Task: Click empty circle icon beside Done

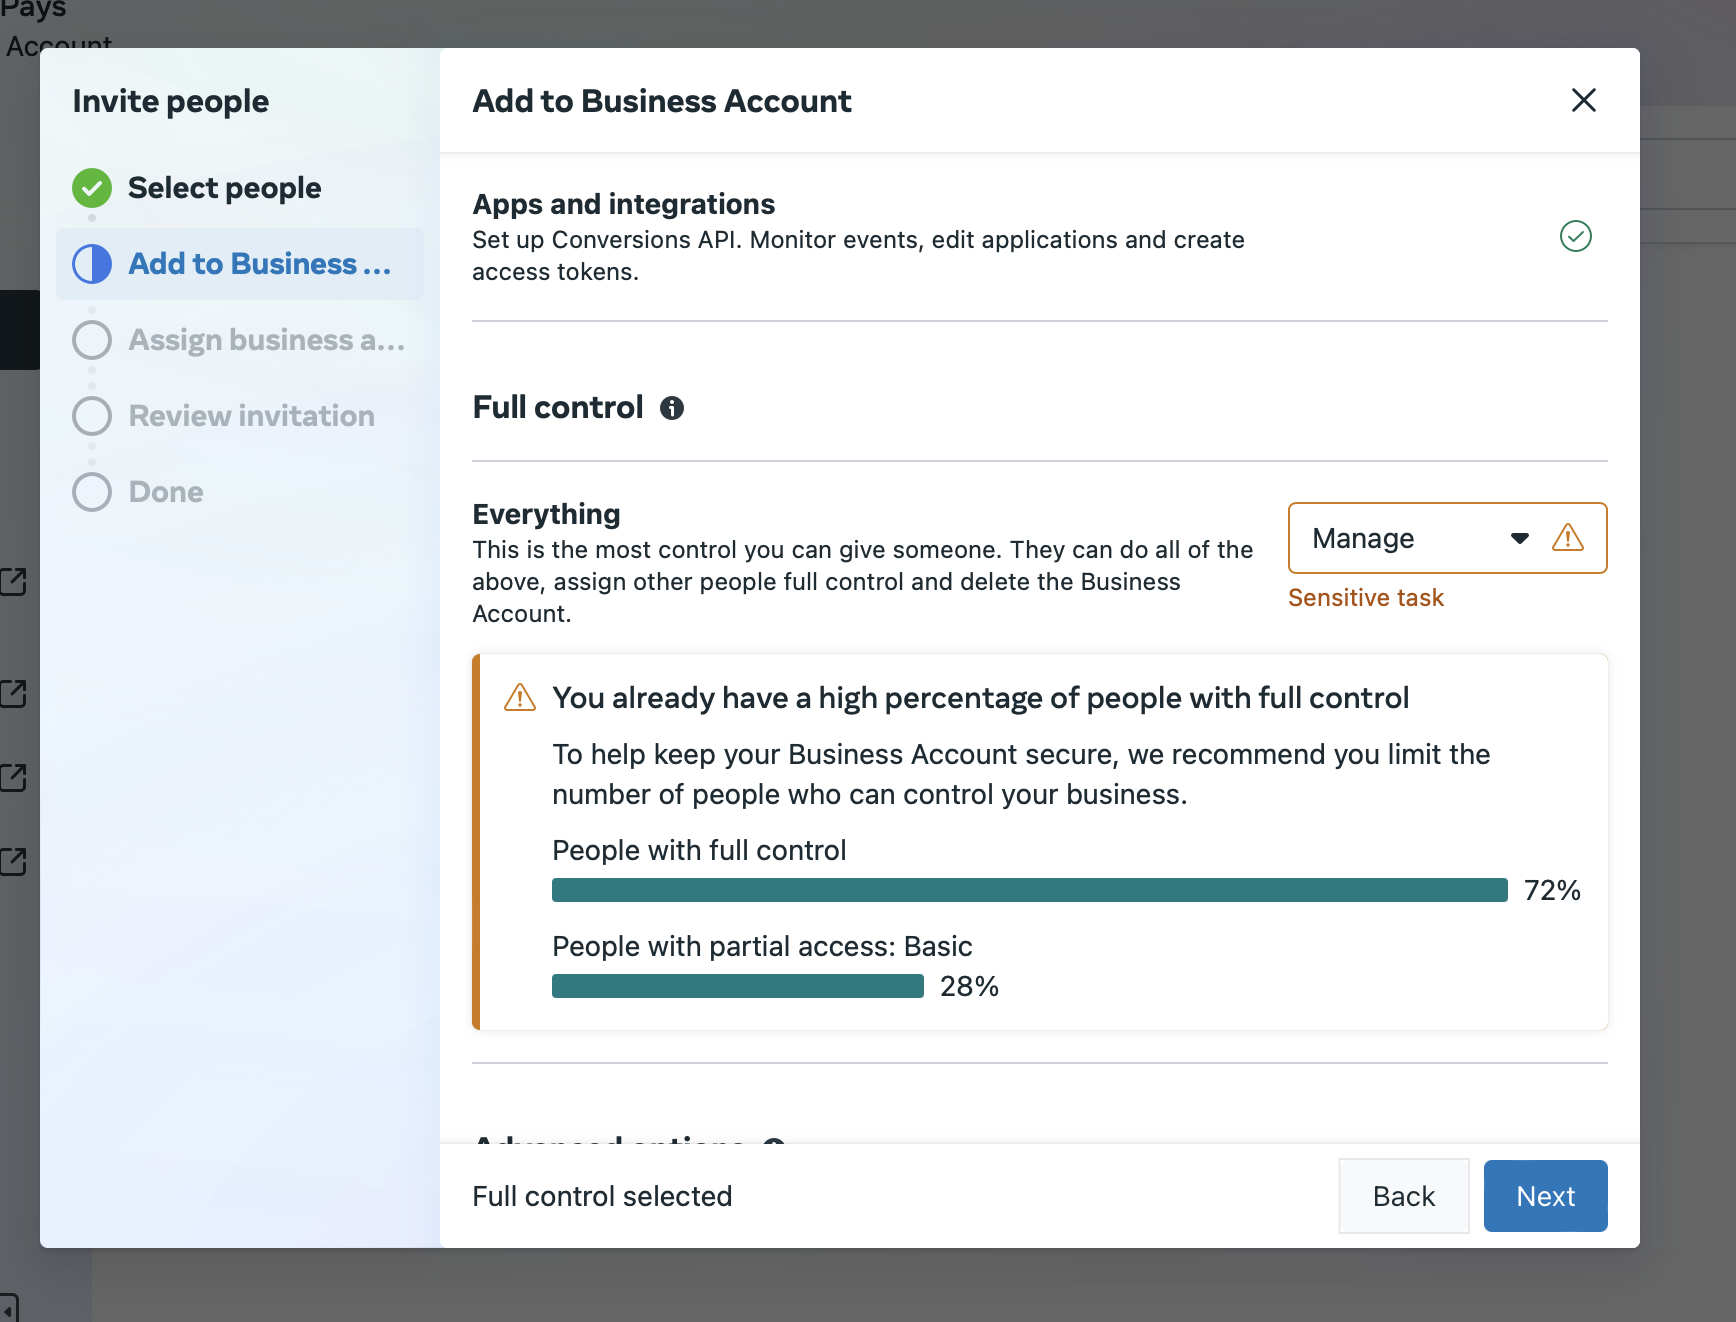Action: click(x=92, y=492)
